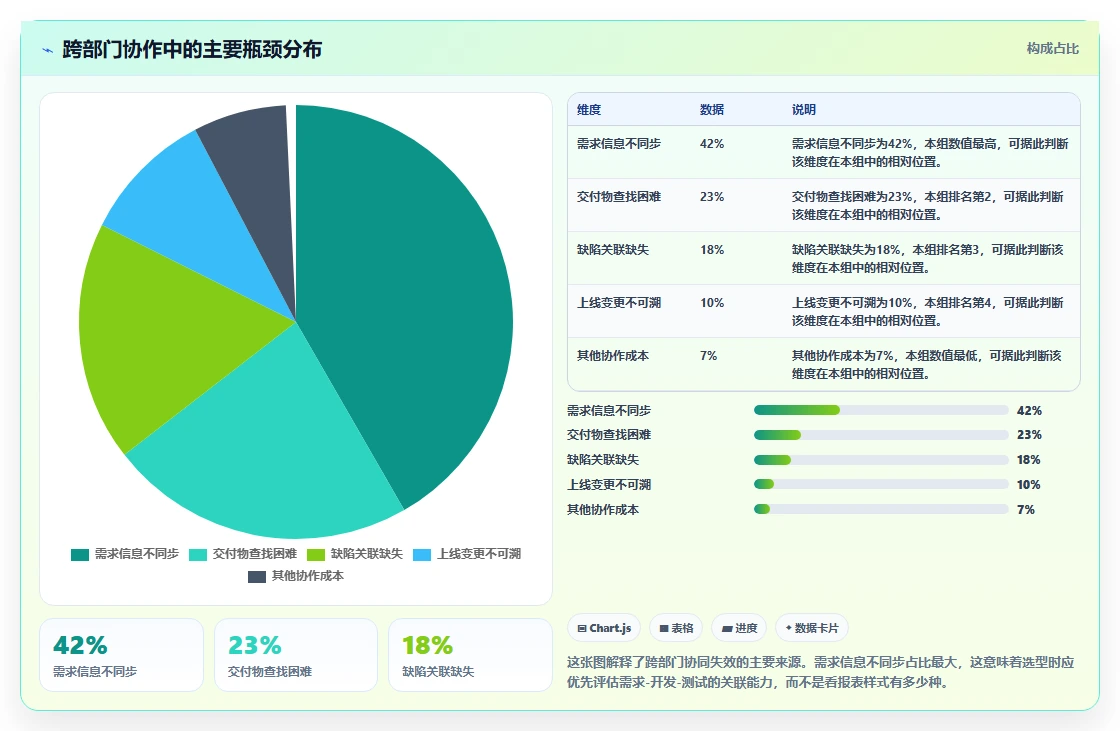Click the 维度 column header
The height and width of the screenshot is (731, 1120).
click(589, 109)
